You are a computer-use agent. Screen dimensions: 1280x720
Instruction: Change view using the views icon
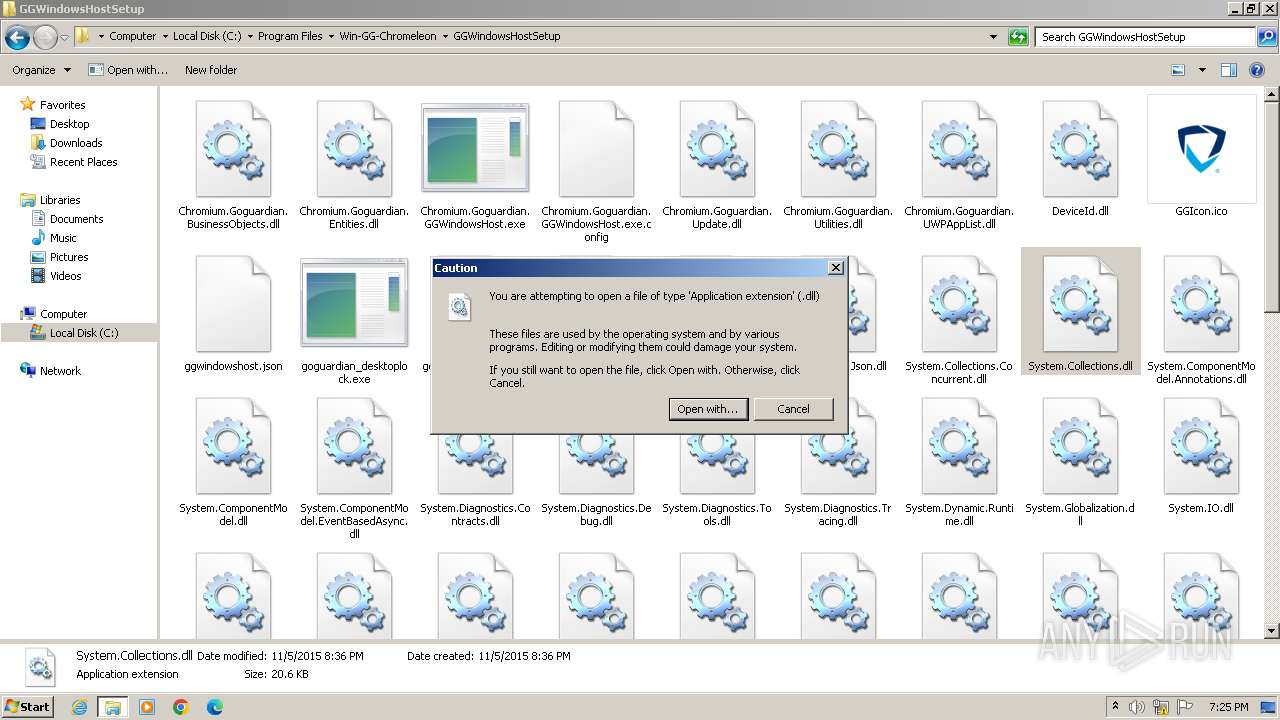pos(1178,70)
